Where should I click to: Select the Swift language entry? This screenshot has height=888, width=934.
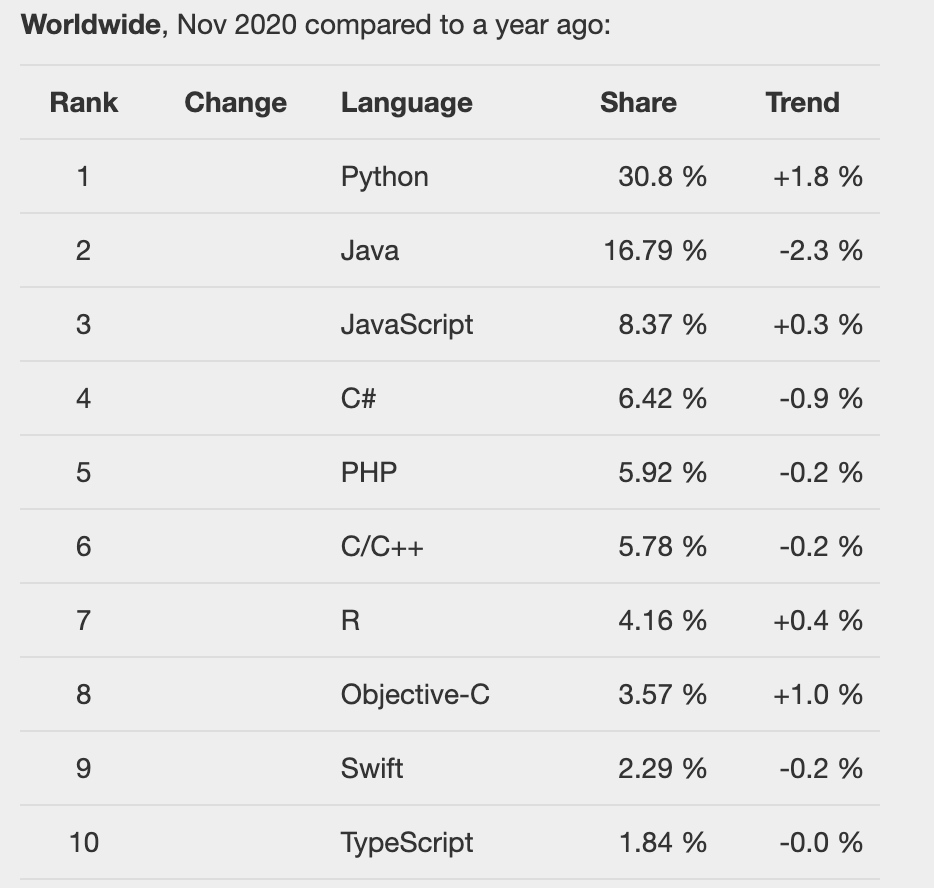[371, 768]
